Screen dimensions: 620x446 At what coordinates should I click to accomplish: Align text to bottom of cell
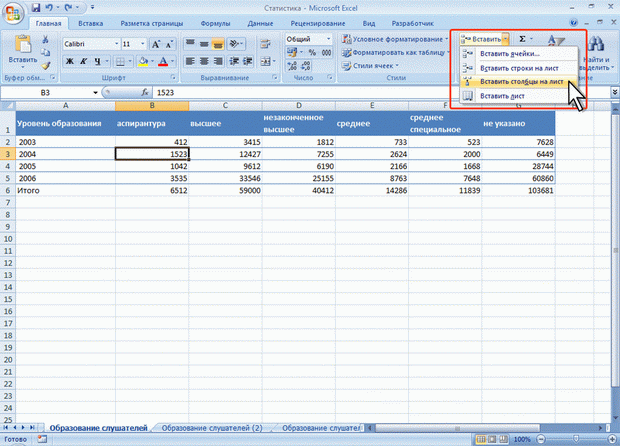click(218, 43)
